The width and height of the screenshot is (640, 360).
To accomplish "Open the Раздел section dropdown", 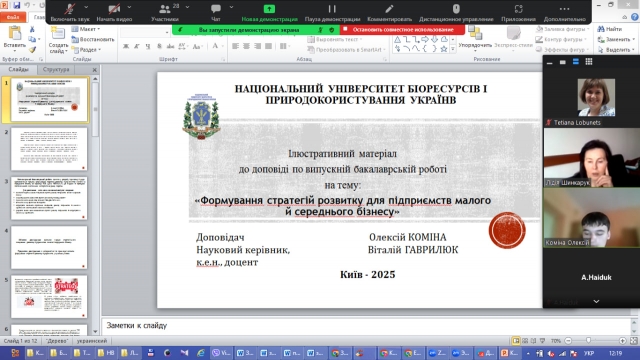I will [86, 50].
